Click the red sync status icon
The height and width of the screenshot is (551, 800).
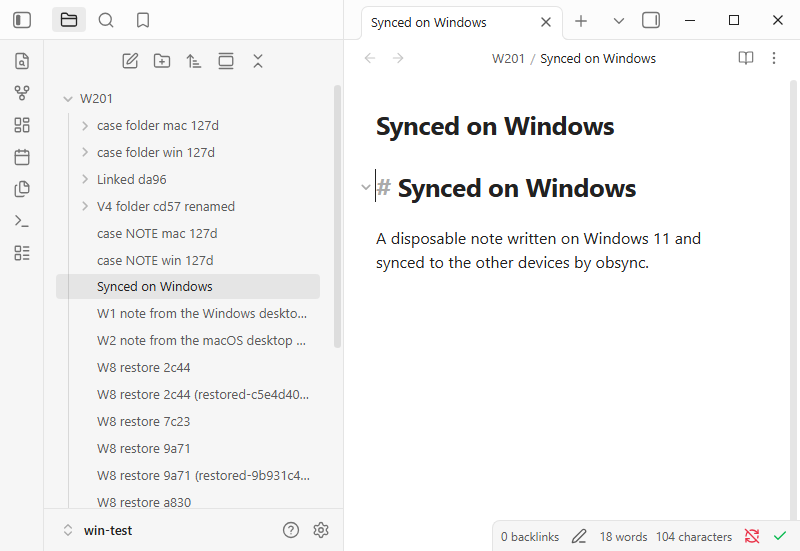tap(752, 536)
